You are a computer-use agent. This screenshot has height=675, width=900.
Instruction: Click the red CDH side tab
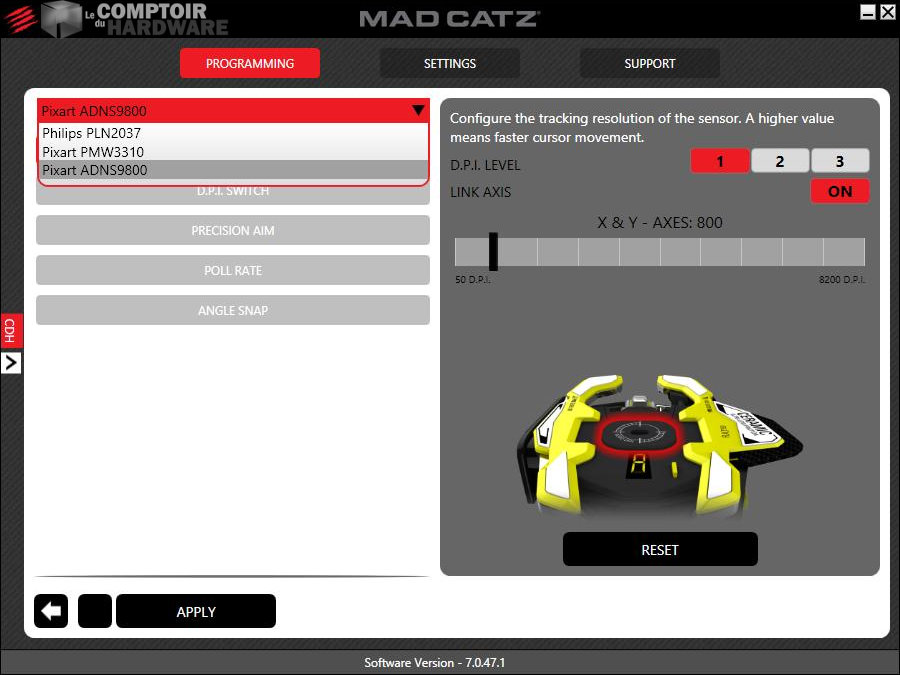[11, 330]
